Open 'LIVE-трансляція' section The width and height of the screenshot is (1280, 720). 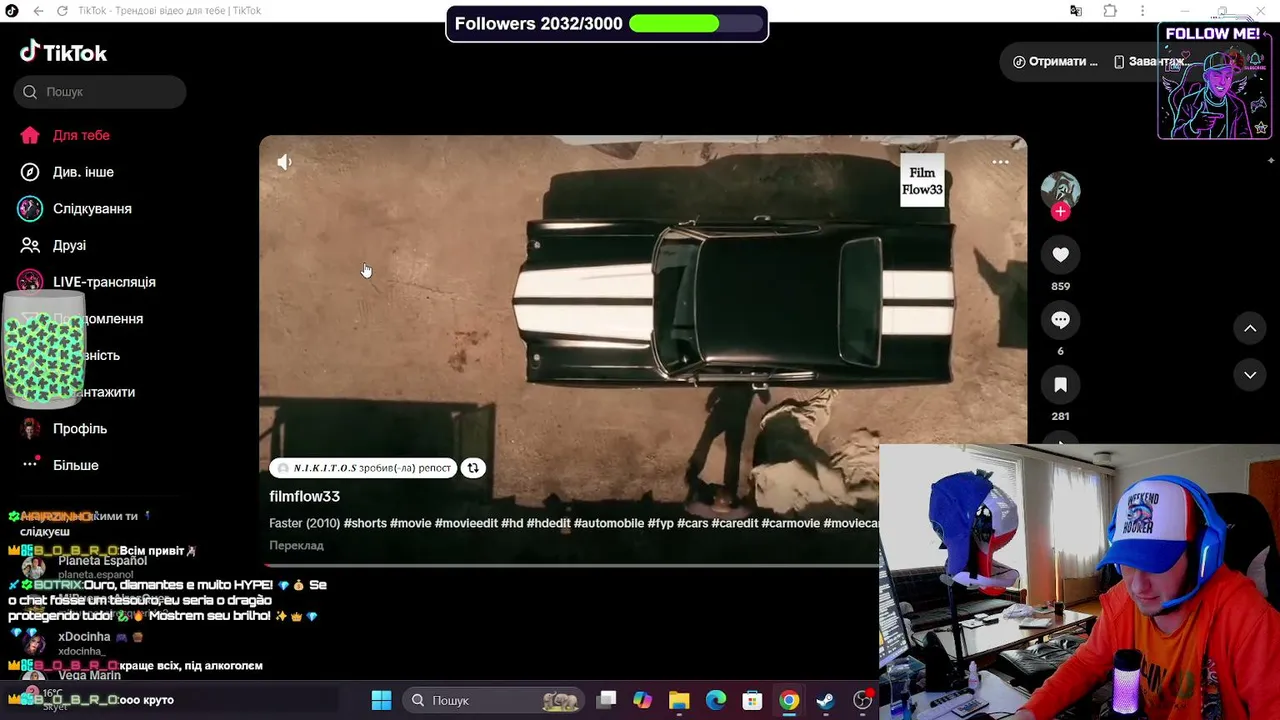click(x=104, y=282)
